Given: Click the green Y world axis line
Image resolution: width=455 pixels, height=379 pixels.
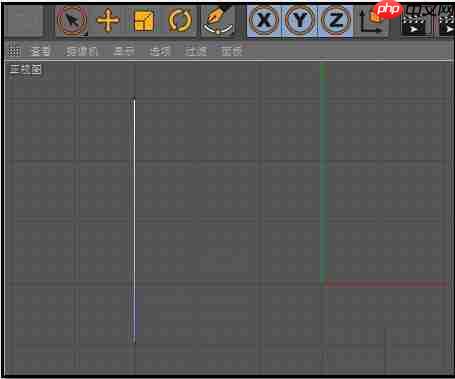Looking at the screenshot, I should pos(323,173).
